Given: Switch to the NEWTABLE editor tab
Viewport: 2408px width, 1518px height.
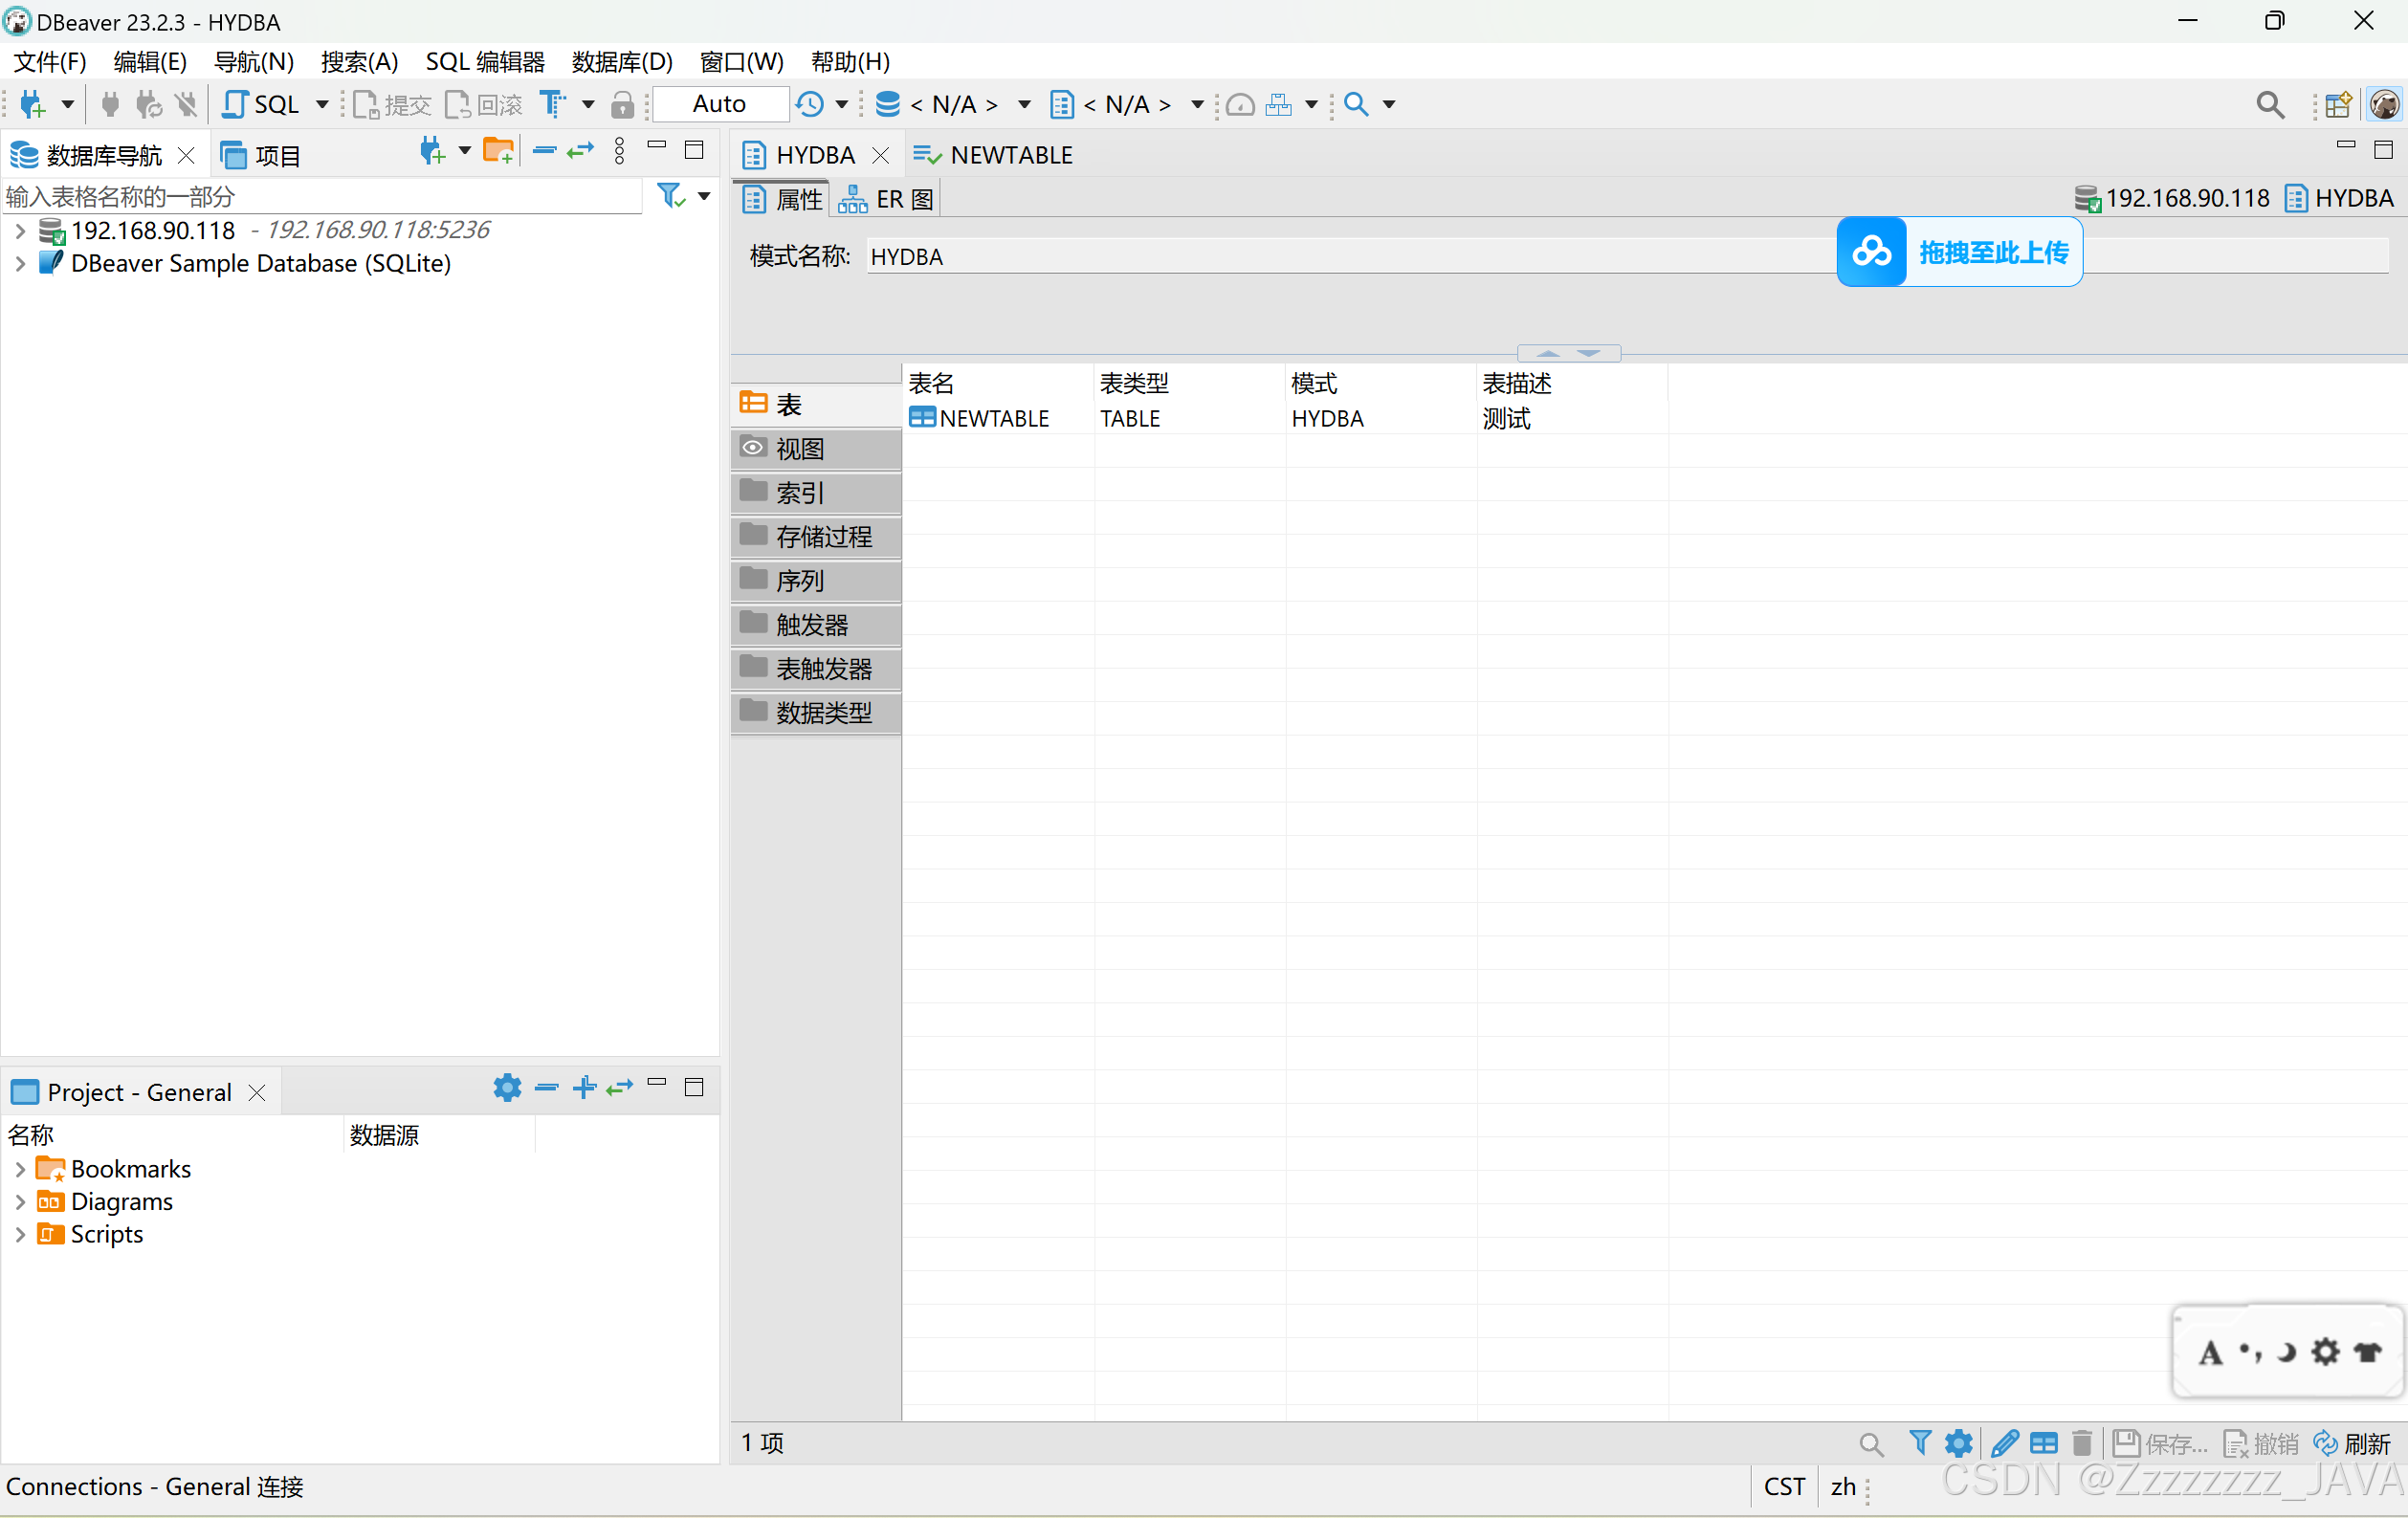Looking at the screenshot, I should coord(992,155).
